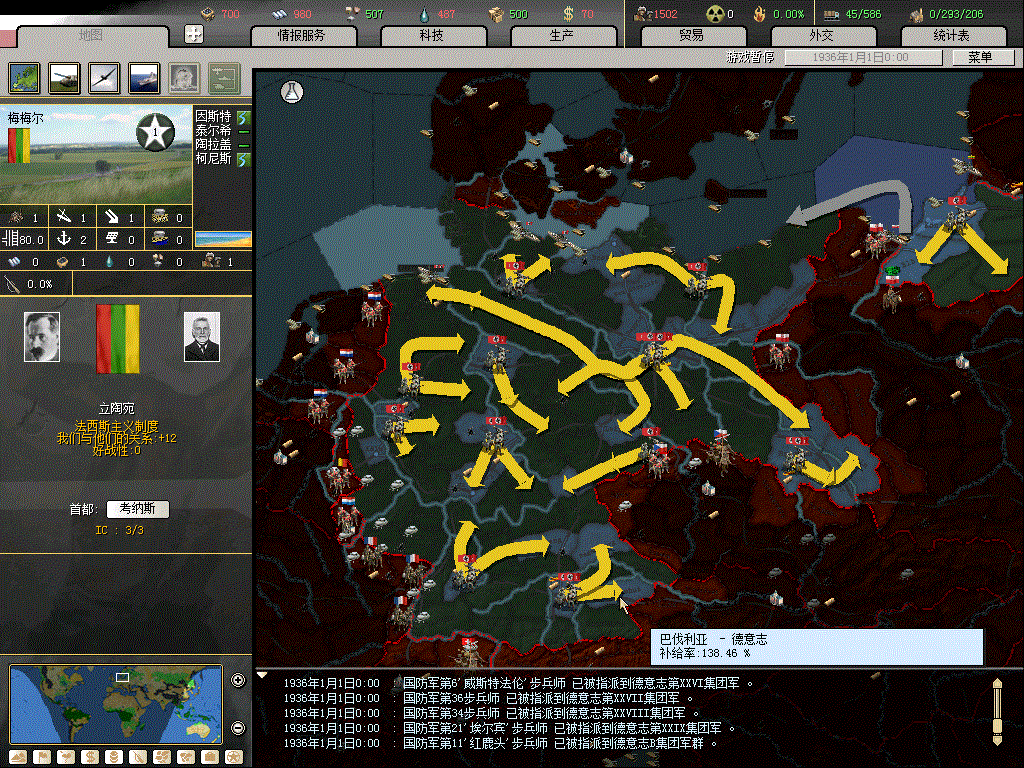Image resolution: width=1024 pixels, height=768 pixels.
Task: Switch to supply map mode coin stack icon
Action: click(114, 757)
